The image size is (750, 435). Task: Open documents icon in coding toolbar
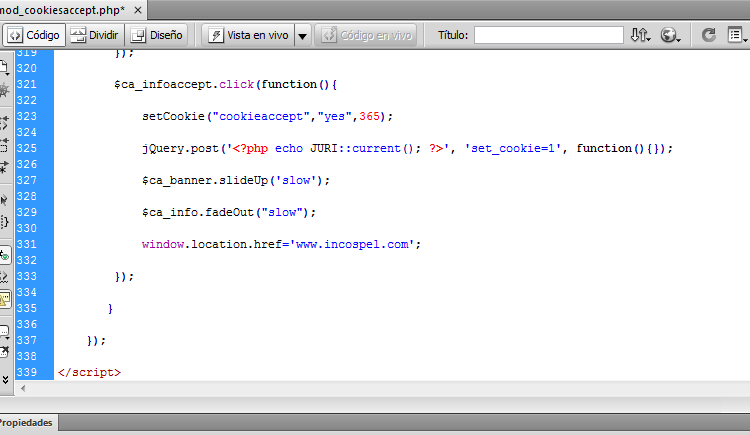click(x=4, y=68)
